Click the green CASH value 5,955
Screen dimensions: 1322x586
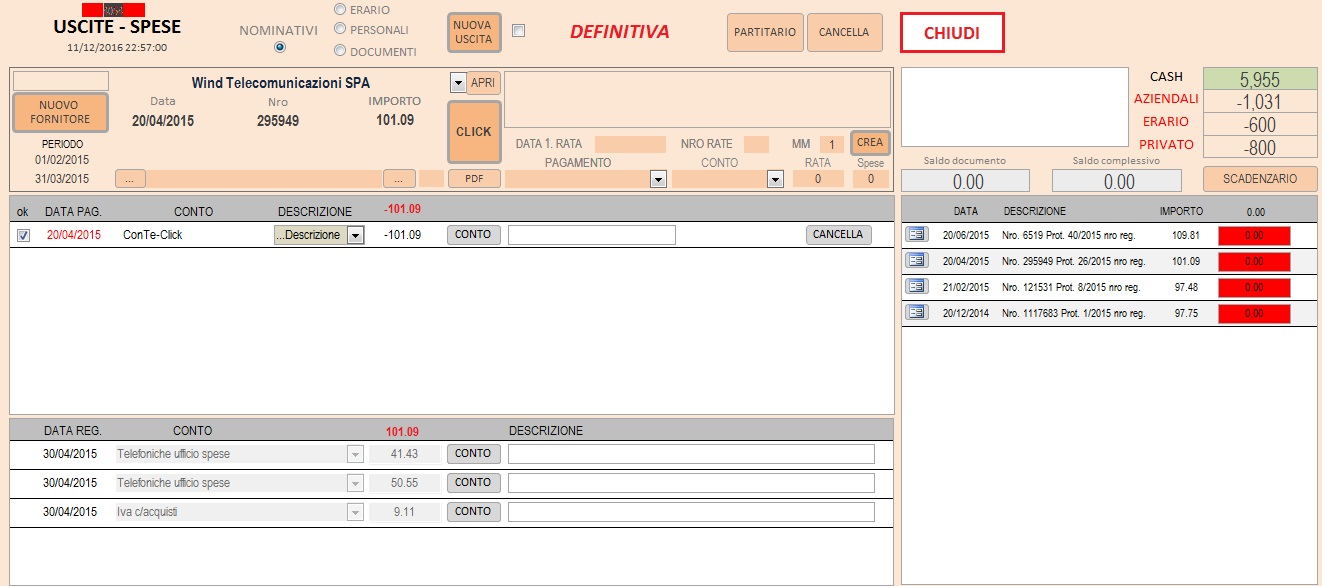[x=1260, y=80]
